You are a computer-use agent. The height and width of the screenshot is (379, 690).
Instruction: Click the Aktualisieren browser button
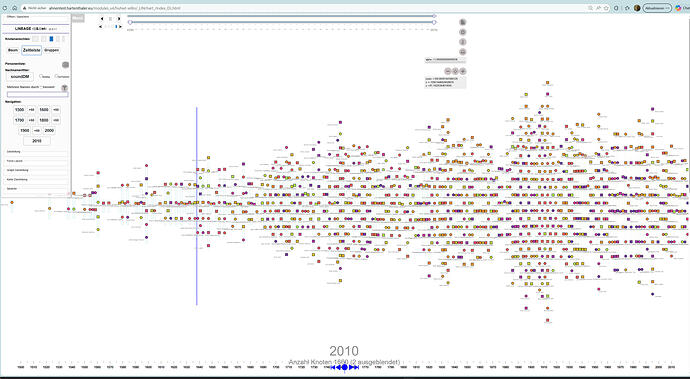pyautogui.click(x=657, y=8)
